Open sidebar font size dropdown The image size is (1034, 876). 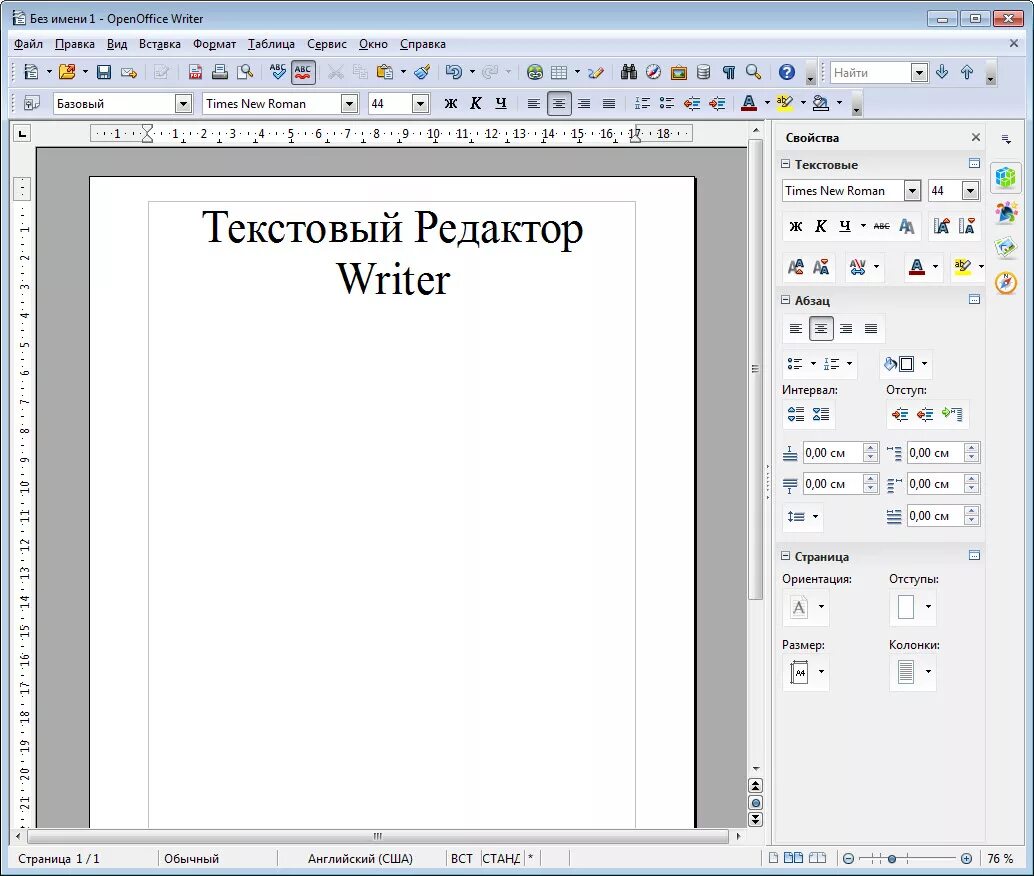970,191
